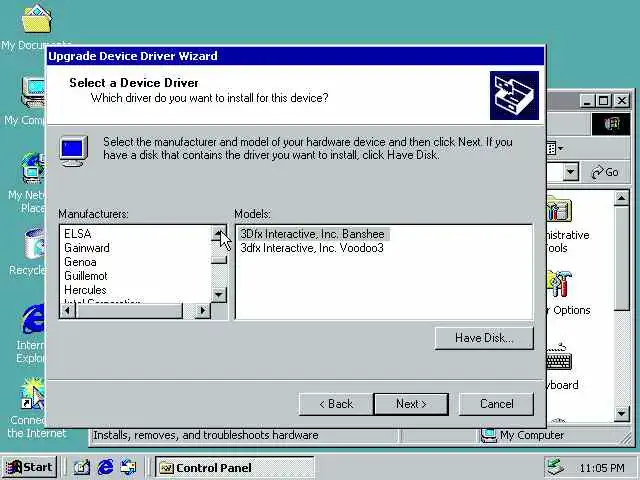The width and height of the screenshot is (640, 480).
Task: Cancel the Upgrade Device Driver Wizard
Action: [496, 404]
